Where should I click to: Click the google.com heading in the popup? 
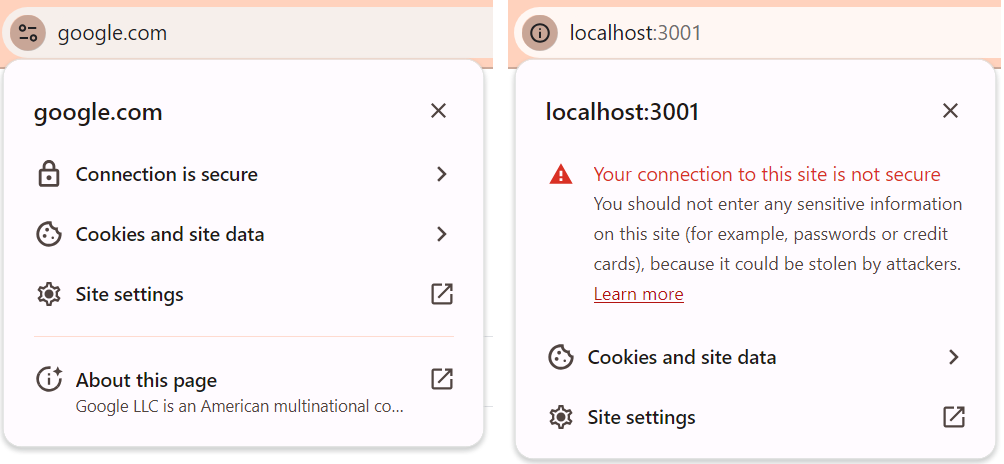(98, 113)
